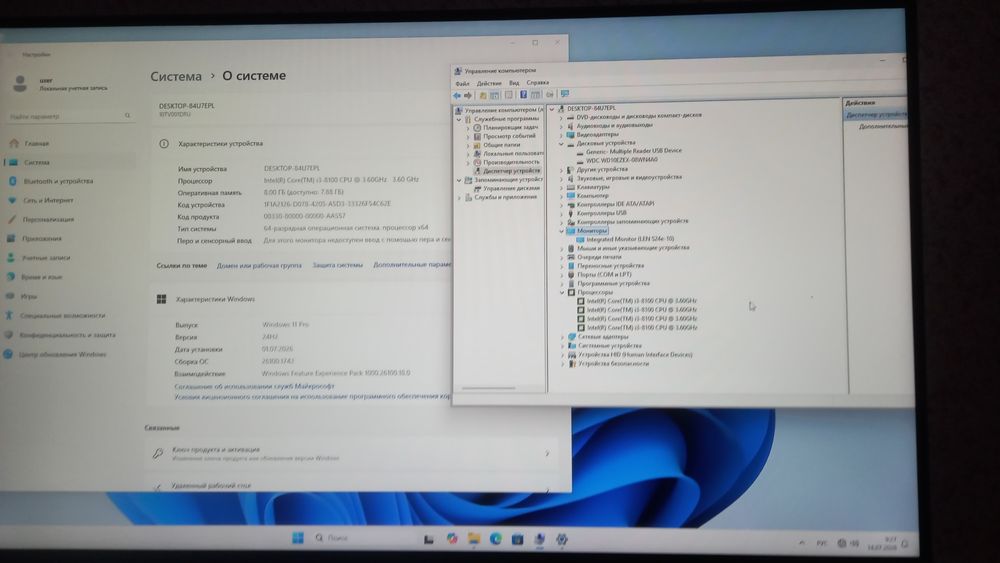
Task: Click Игры icon in Settings sidebar
Action: click(x=10, y=296)
